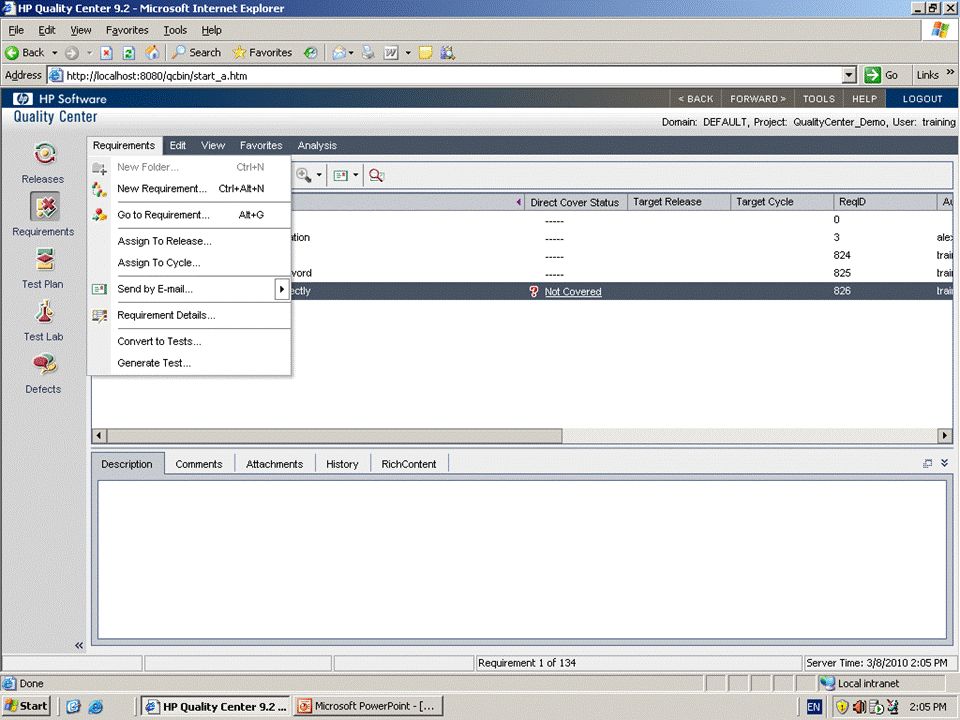Click the < BACK header button
The height and width of the screenshot is (720, 960).
696,99
